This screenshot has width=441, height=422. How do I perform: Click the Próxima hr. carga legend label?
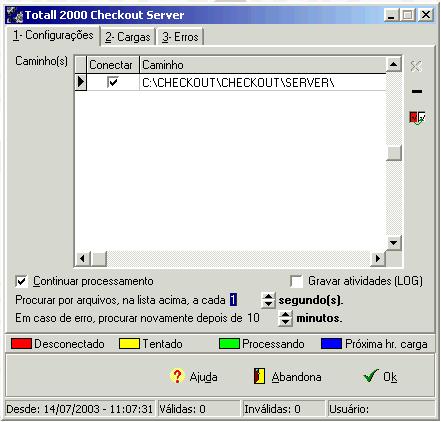(386, 344)
